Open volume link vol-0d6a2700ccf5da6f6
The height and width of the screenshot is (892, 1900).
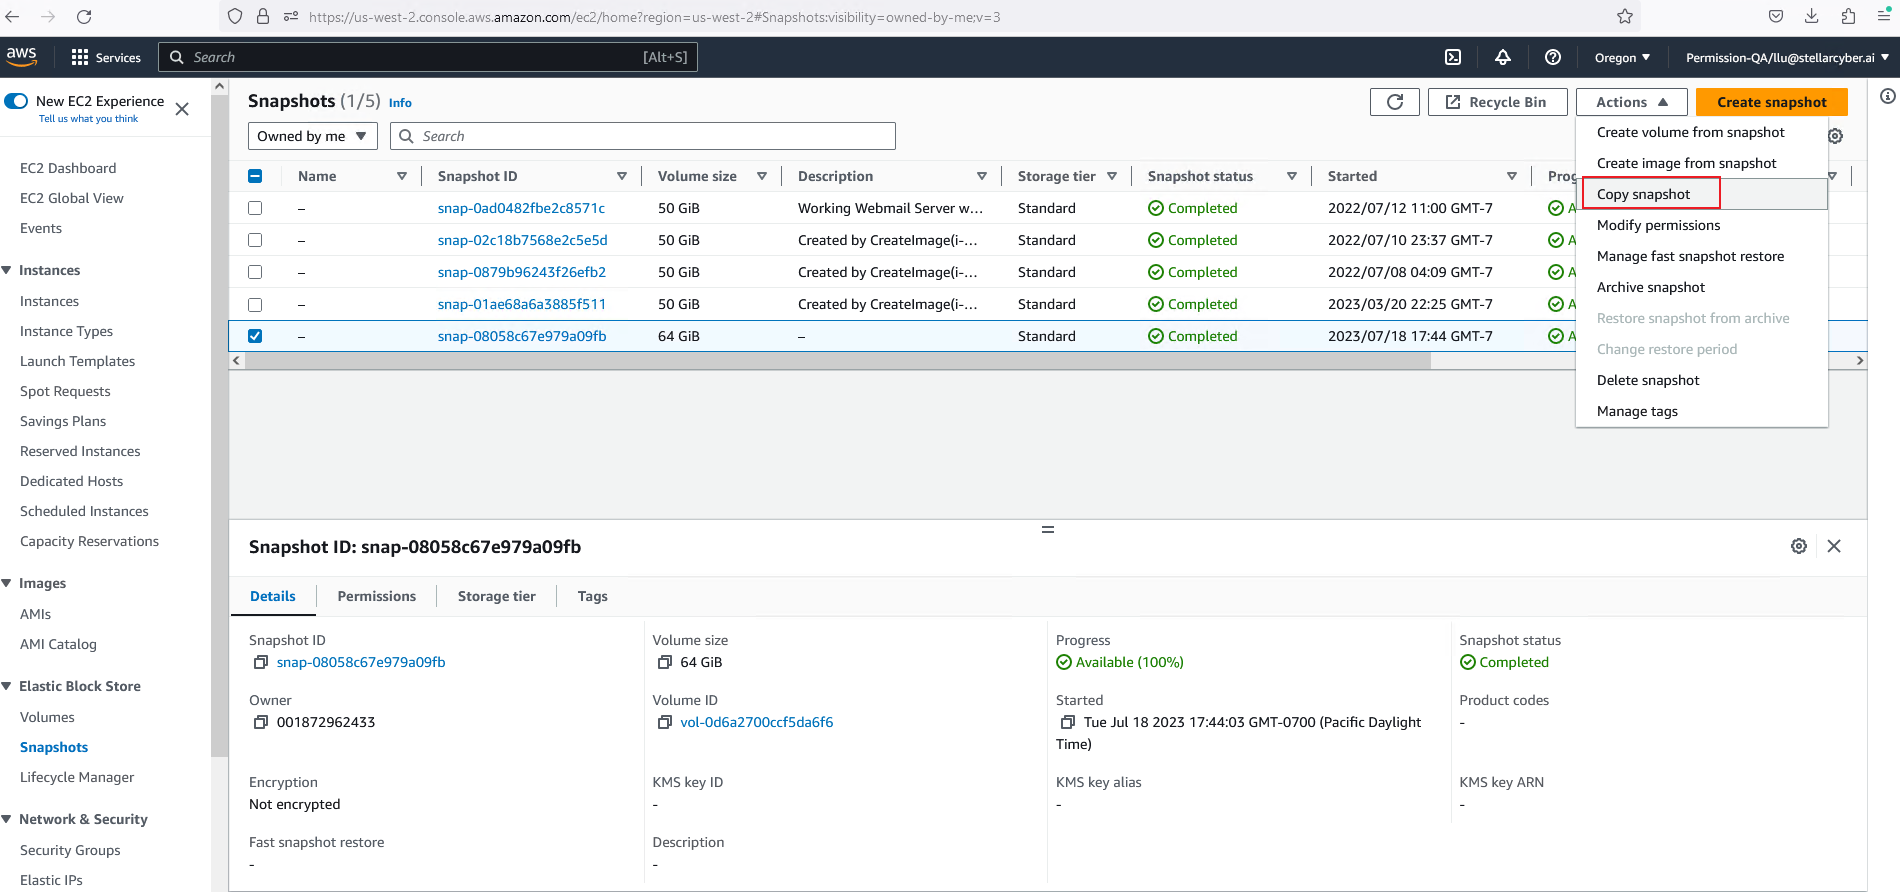click(x=756, y=722)
